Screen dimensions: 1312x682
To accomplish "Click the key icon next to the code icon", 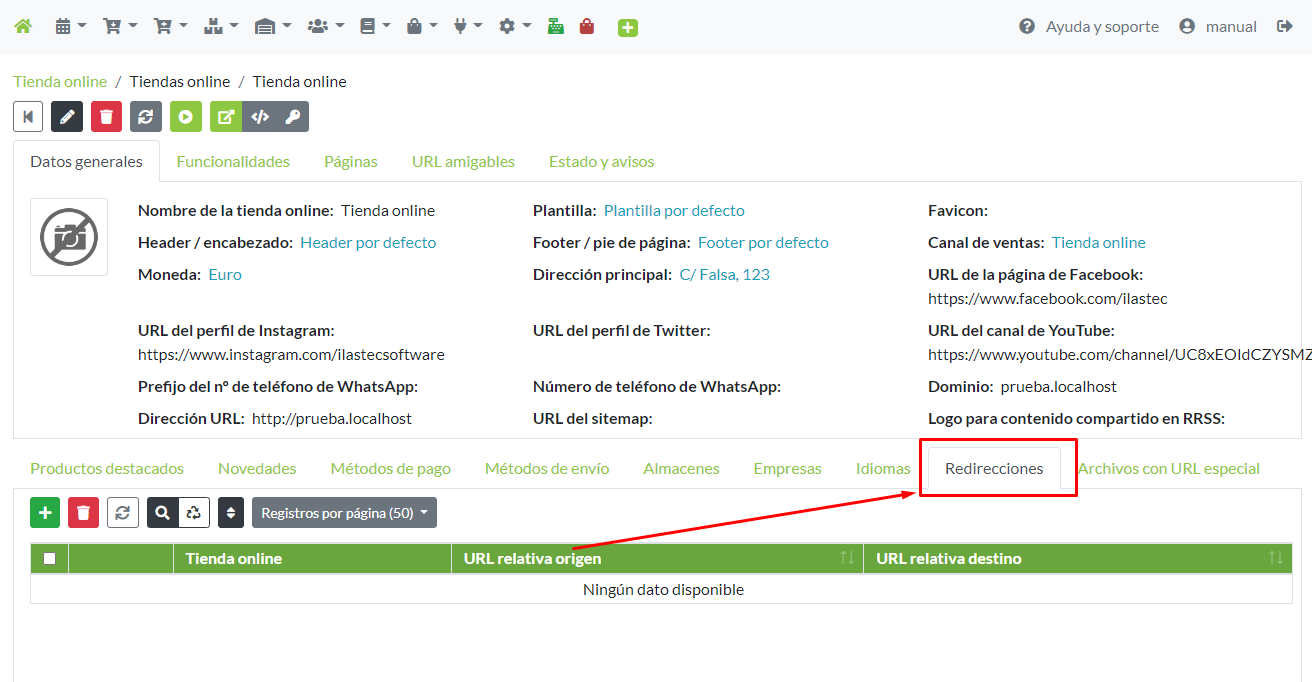I will tap(293, 116).
